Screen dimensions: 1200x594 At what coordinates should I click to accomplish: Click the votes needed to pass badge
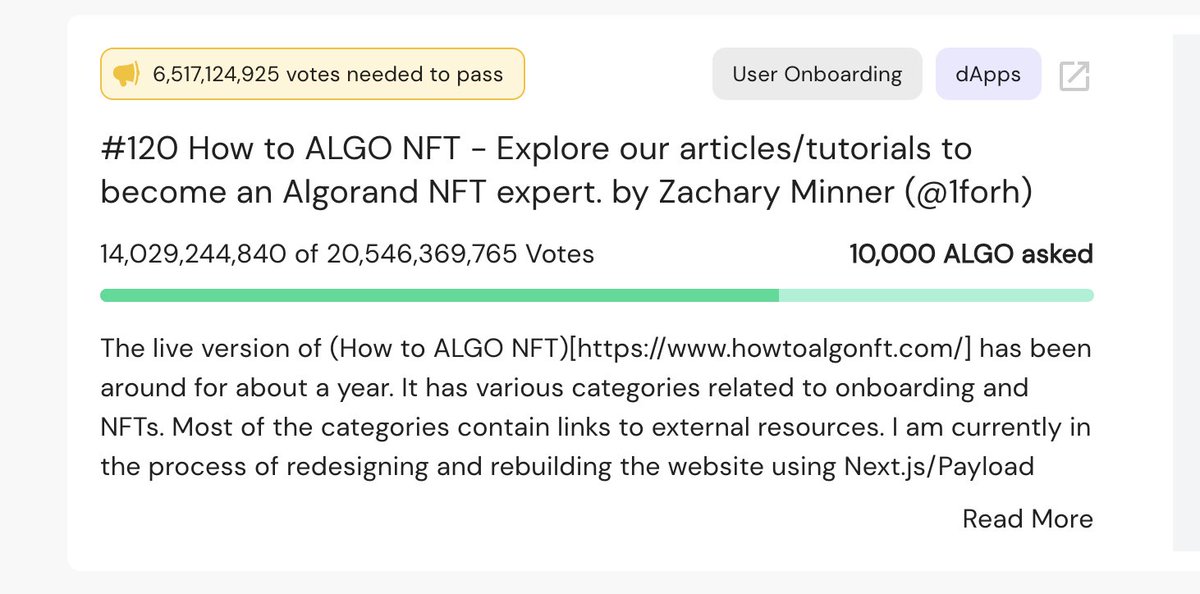(x=312, y=74)
